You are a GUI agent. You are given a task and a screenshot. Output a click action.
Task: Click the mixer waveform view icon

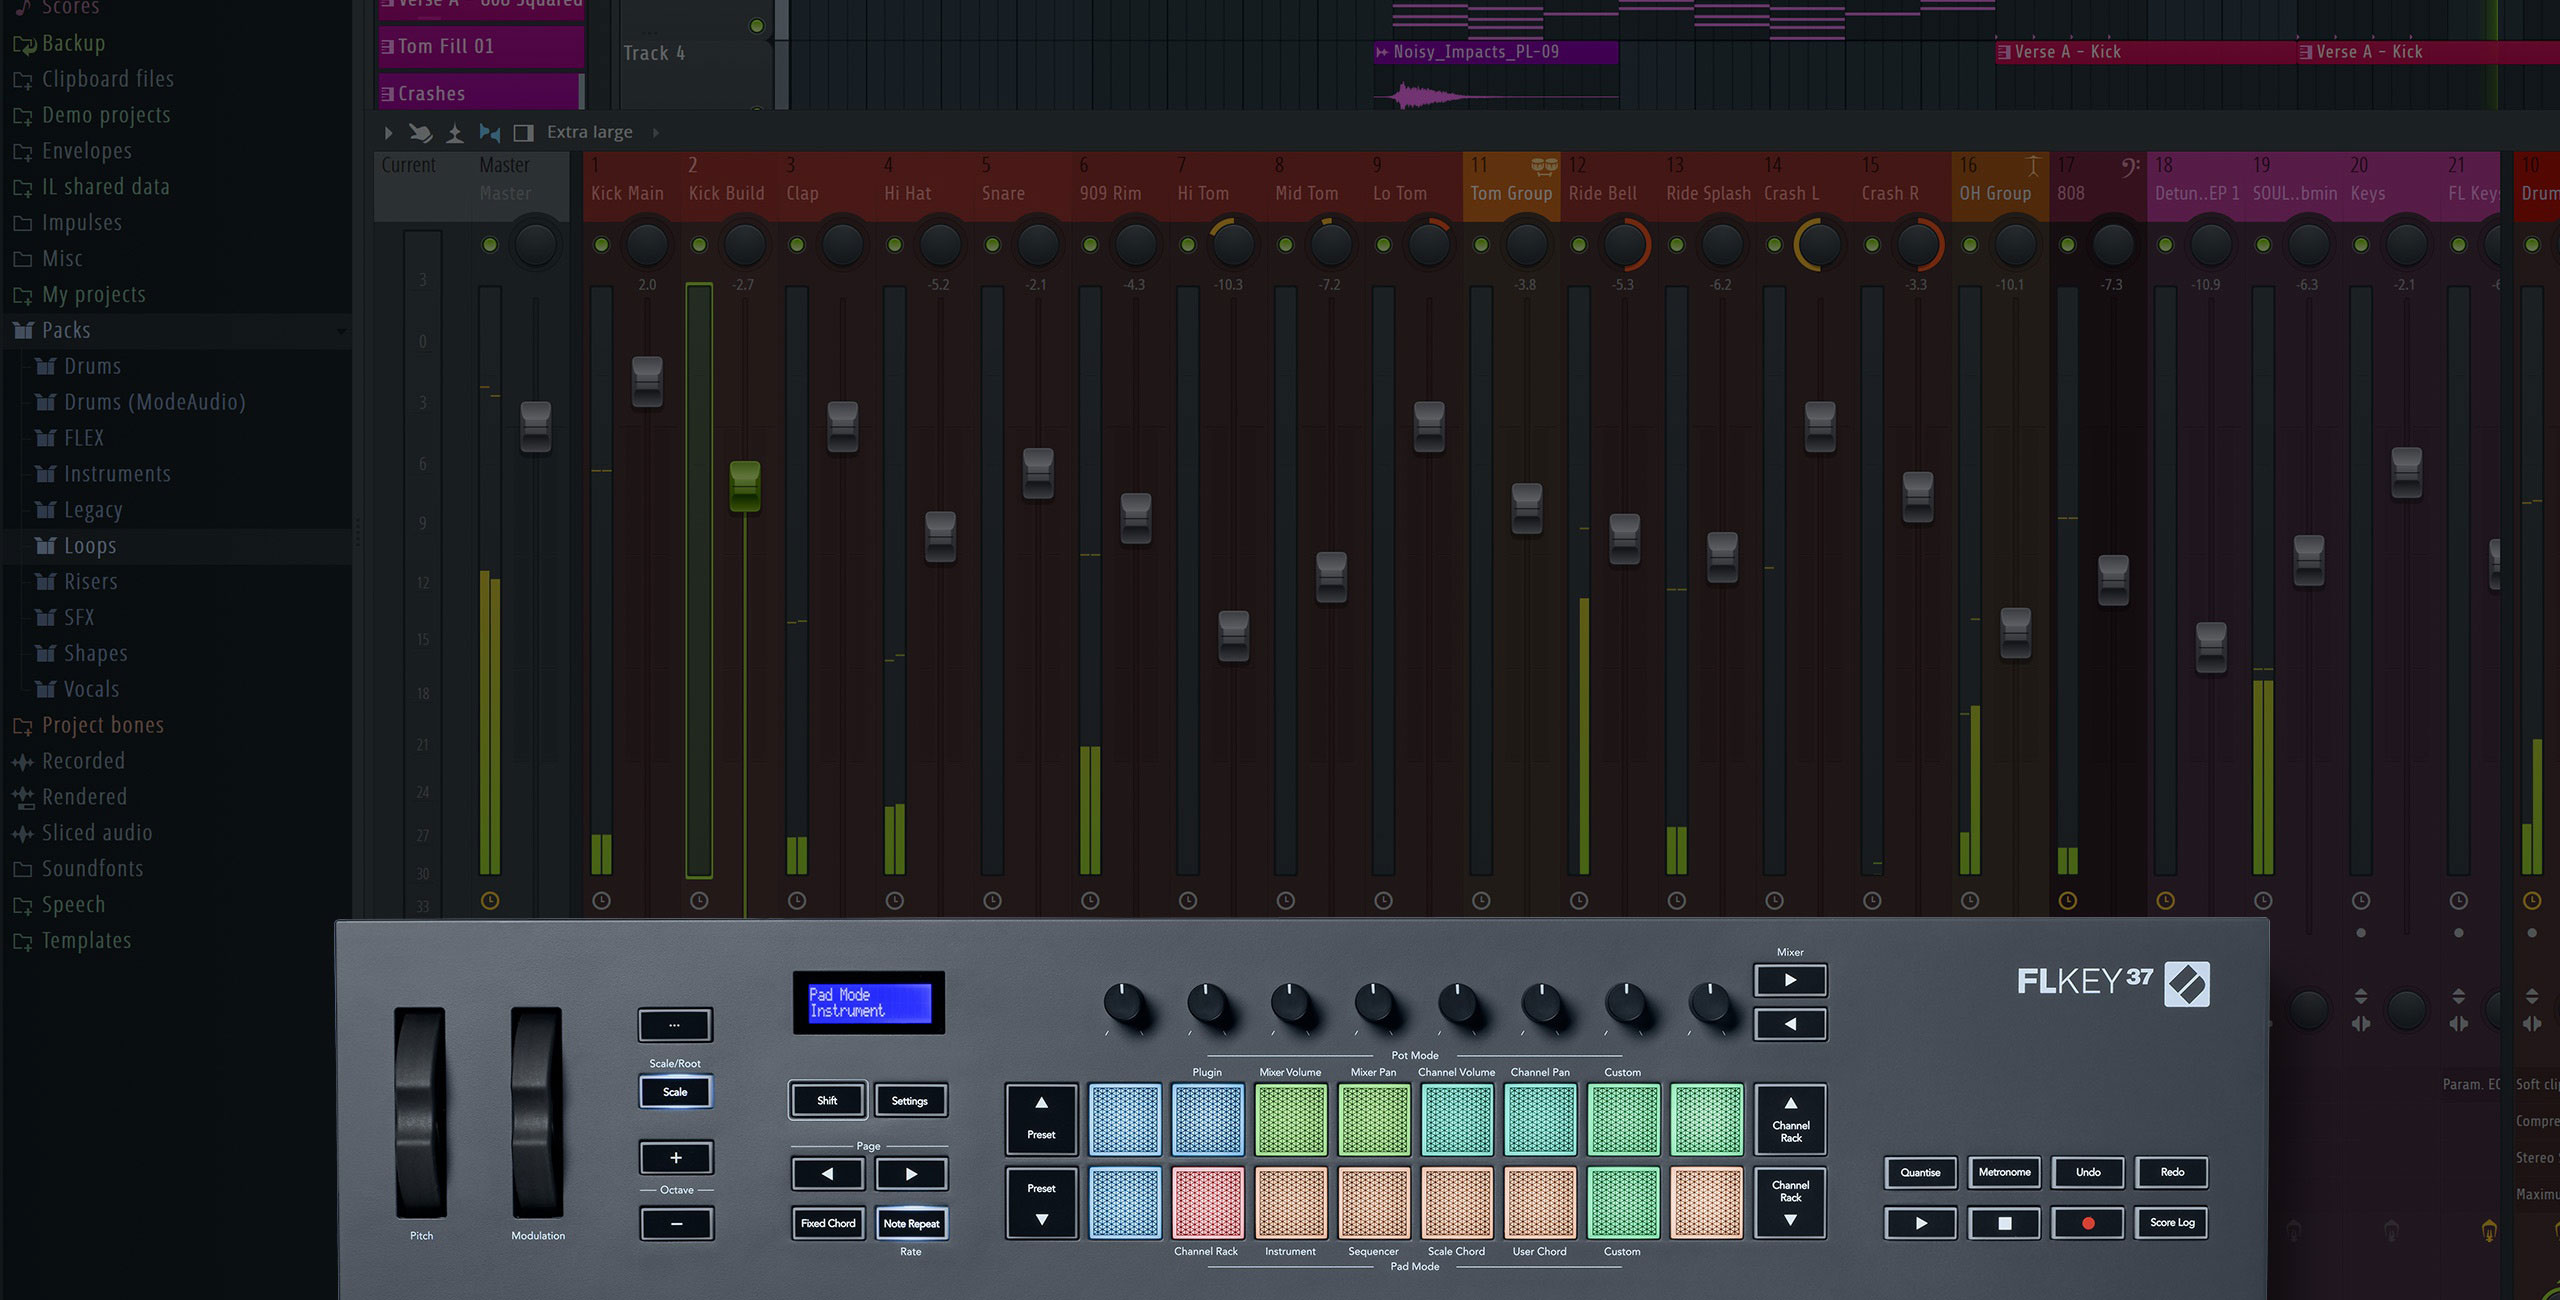coord(455,132)
